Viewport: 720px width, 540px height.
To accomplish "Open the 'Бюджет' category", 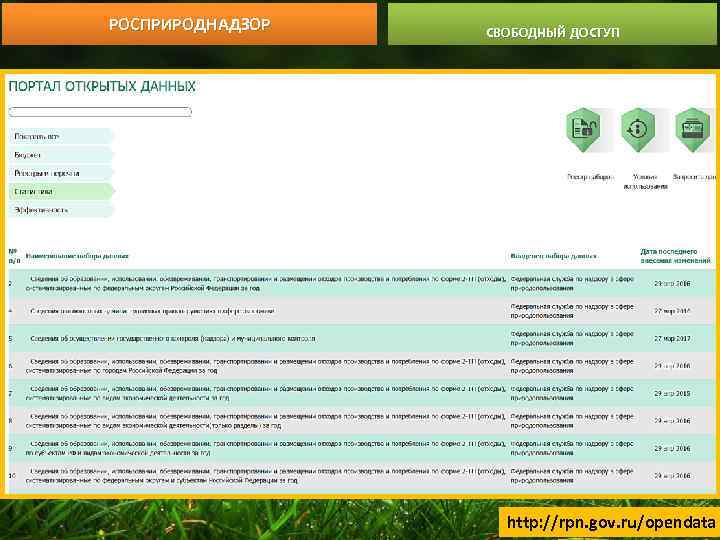I will (x=61, y=155).
